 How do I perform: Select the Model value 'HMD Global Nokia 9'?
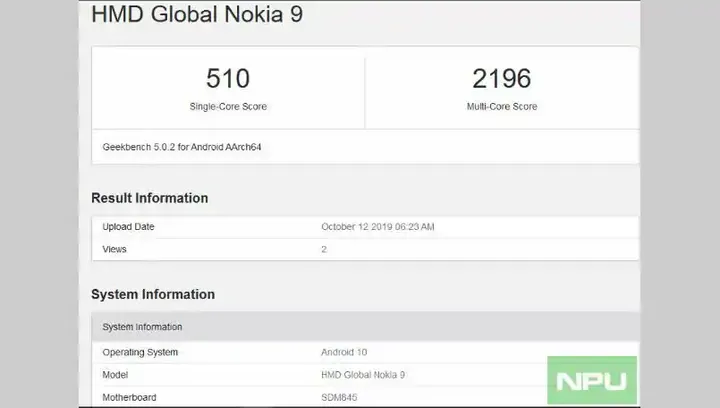[363, 375]
